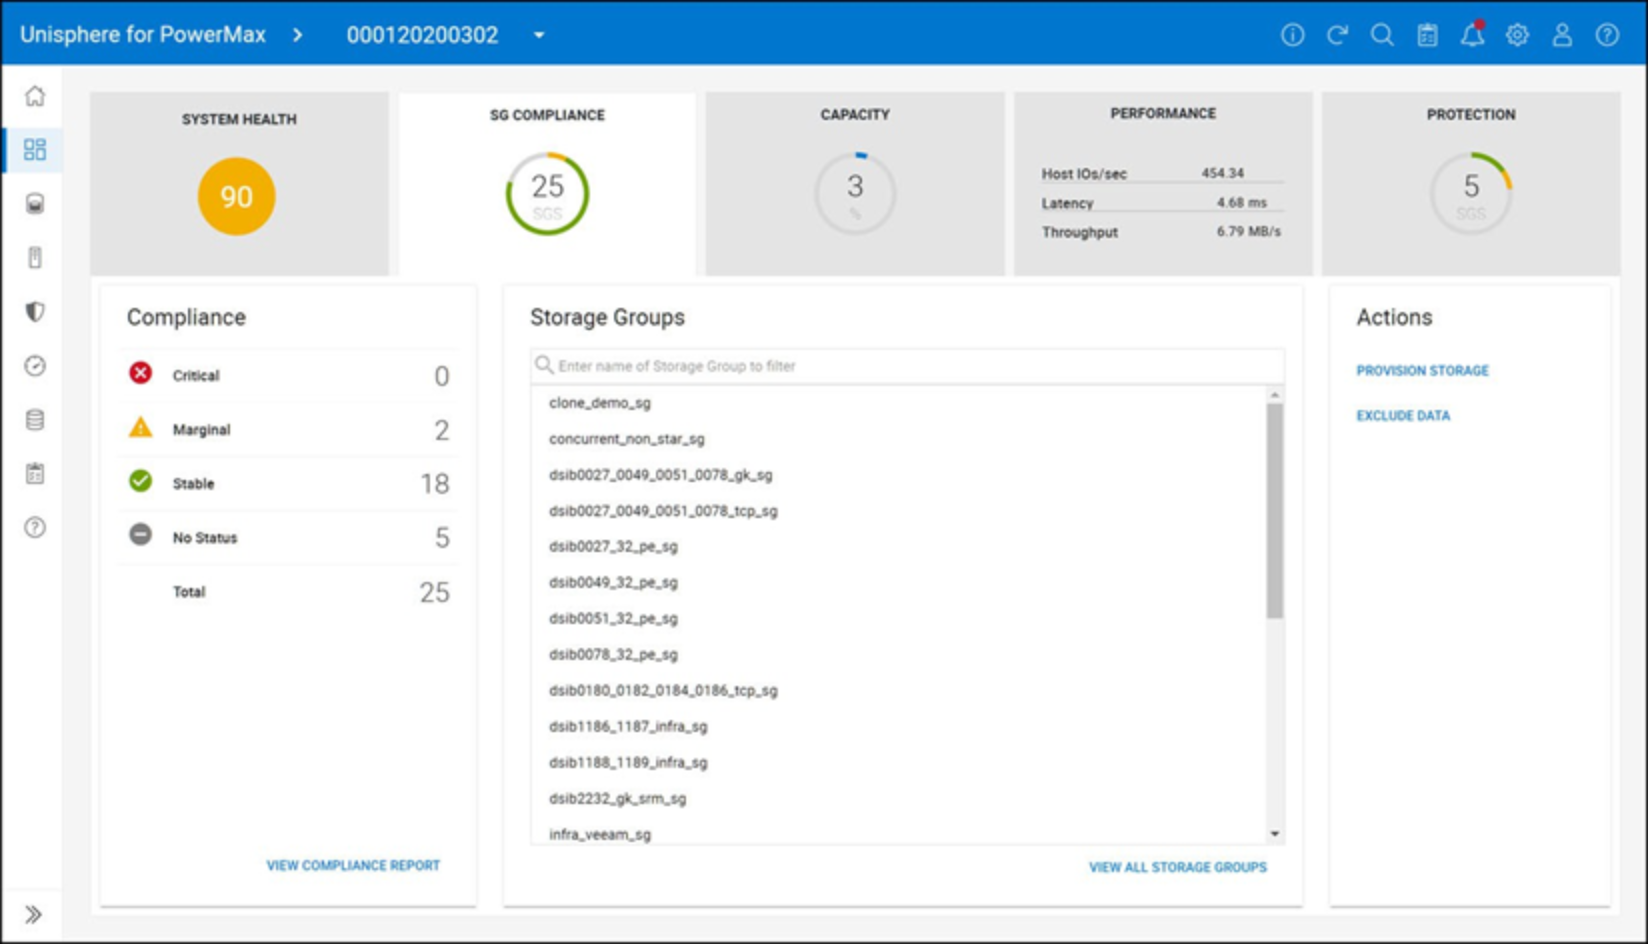Open the help icon in header

coord(1608,35)
